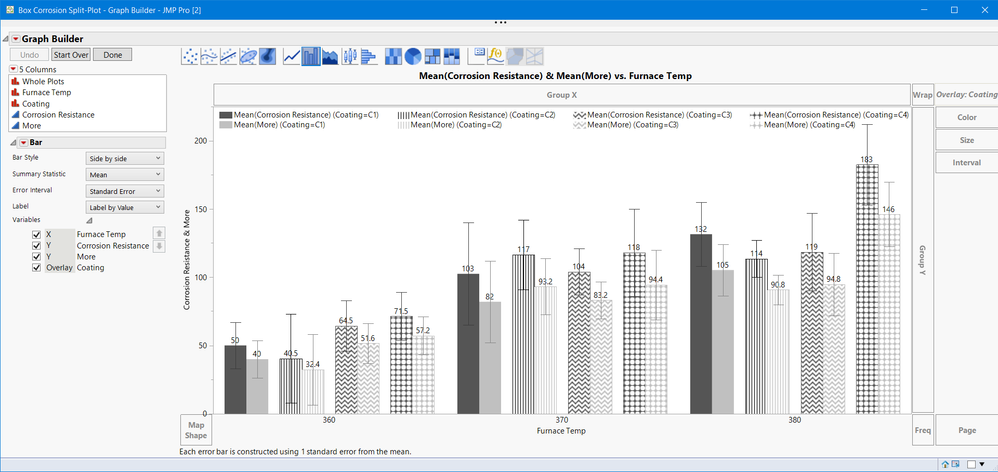Switch to the Line chart element

(292, 56)
